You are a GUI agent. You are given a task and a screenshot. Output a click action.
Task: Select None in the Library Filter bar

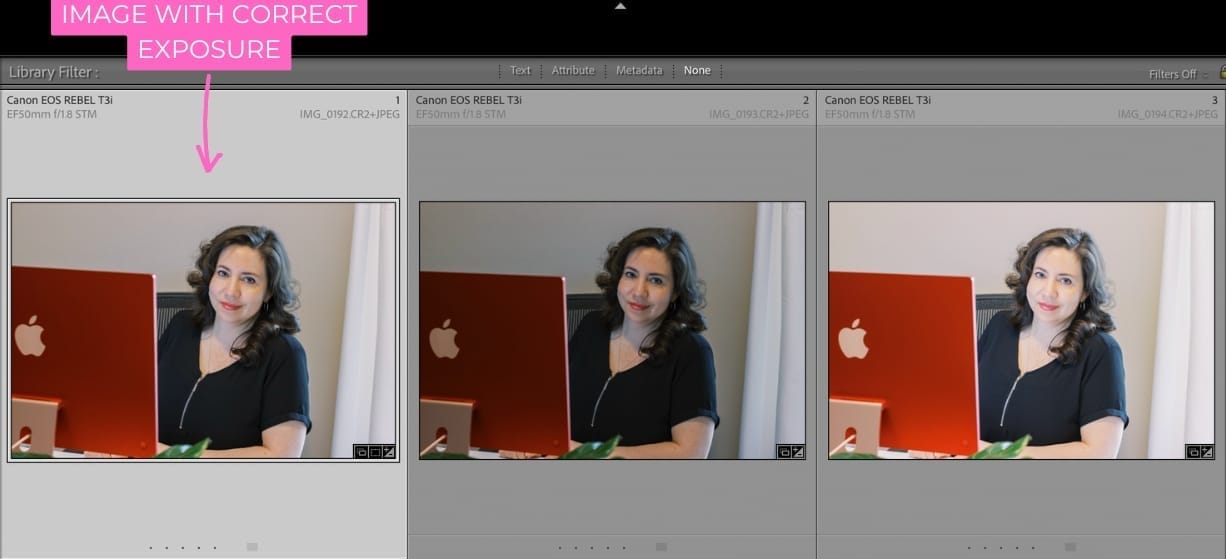tap(697, 70)
